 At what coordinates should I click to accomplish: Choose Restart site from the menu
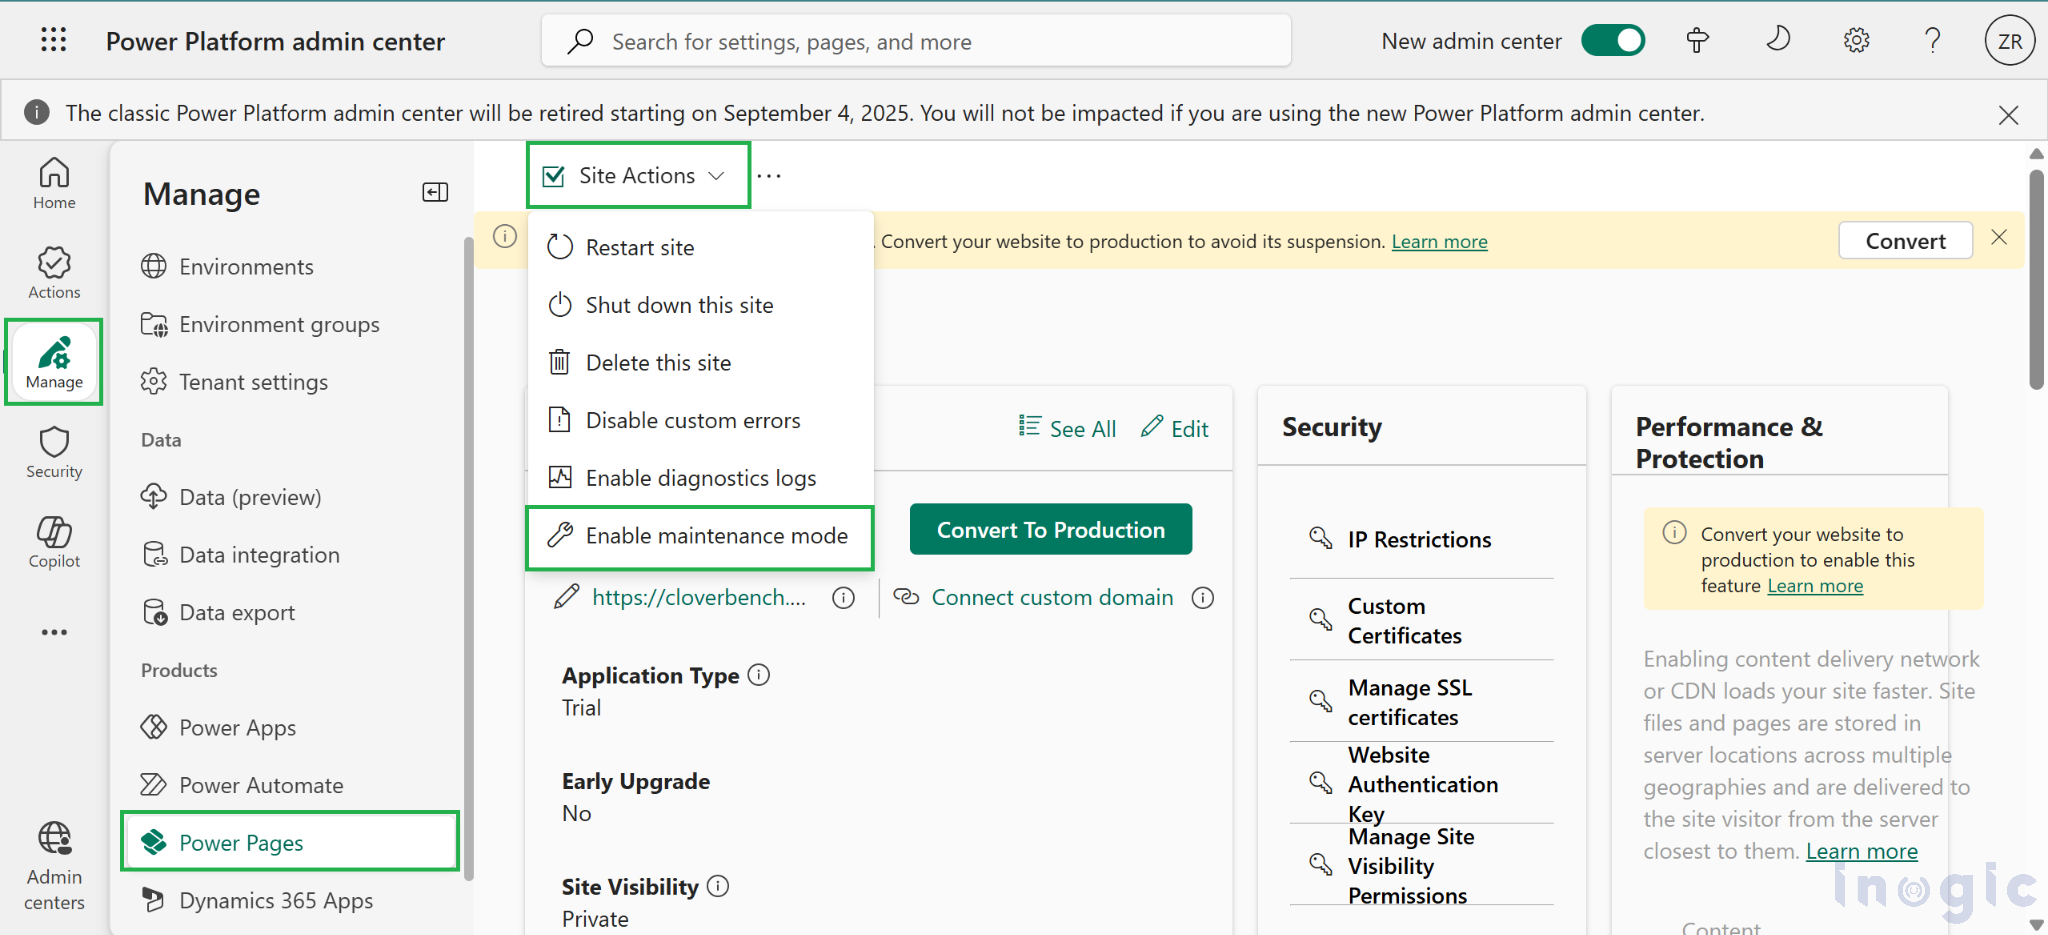click(x=701, y=247)
